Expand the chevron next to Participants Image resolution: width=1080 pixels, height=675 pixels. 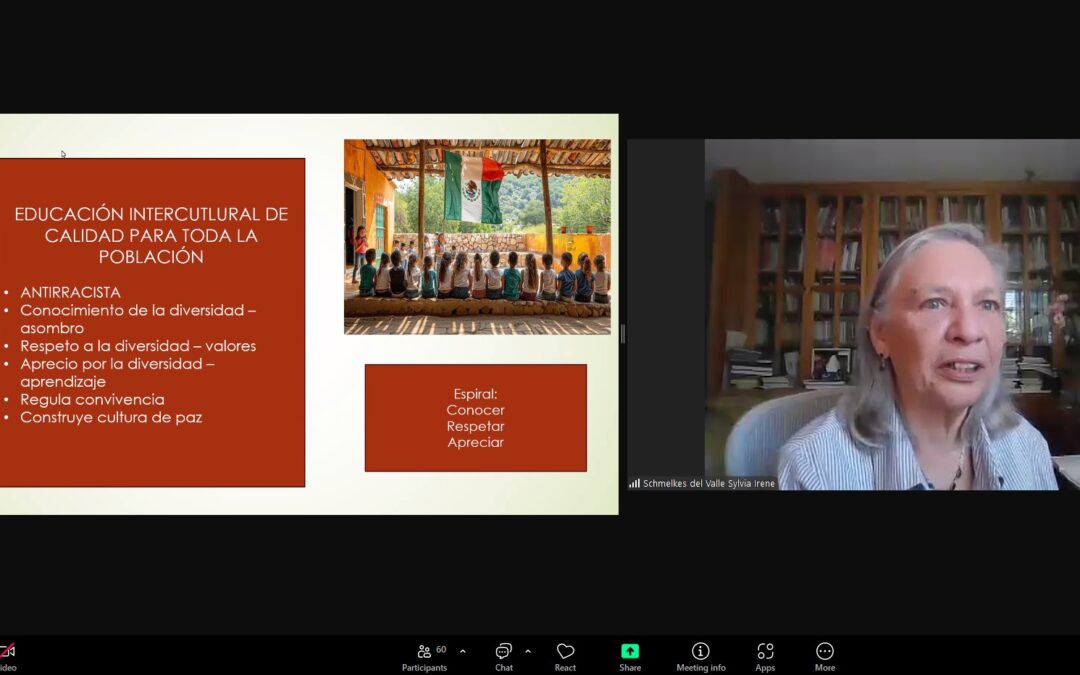[x=462, y=651]
